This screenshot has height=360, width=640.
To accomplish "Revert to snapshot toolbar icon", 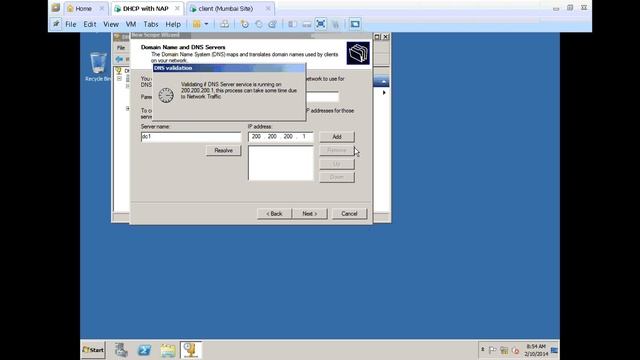I will coord(258,24).
